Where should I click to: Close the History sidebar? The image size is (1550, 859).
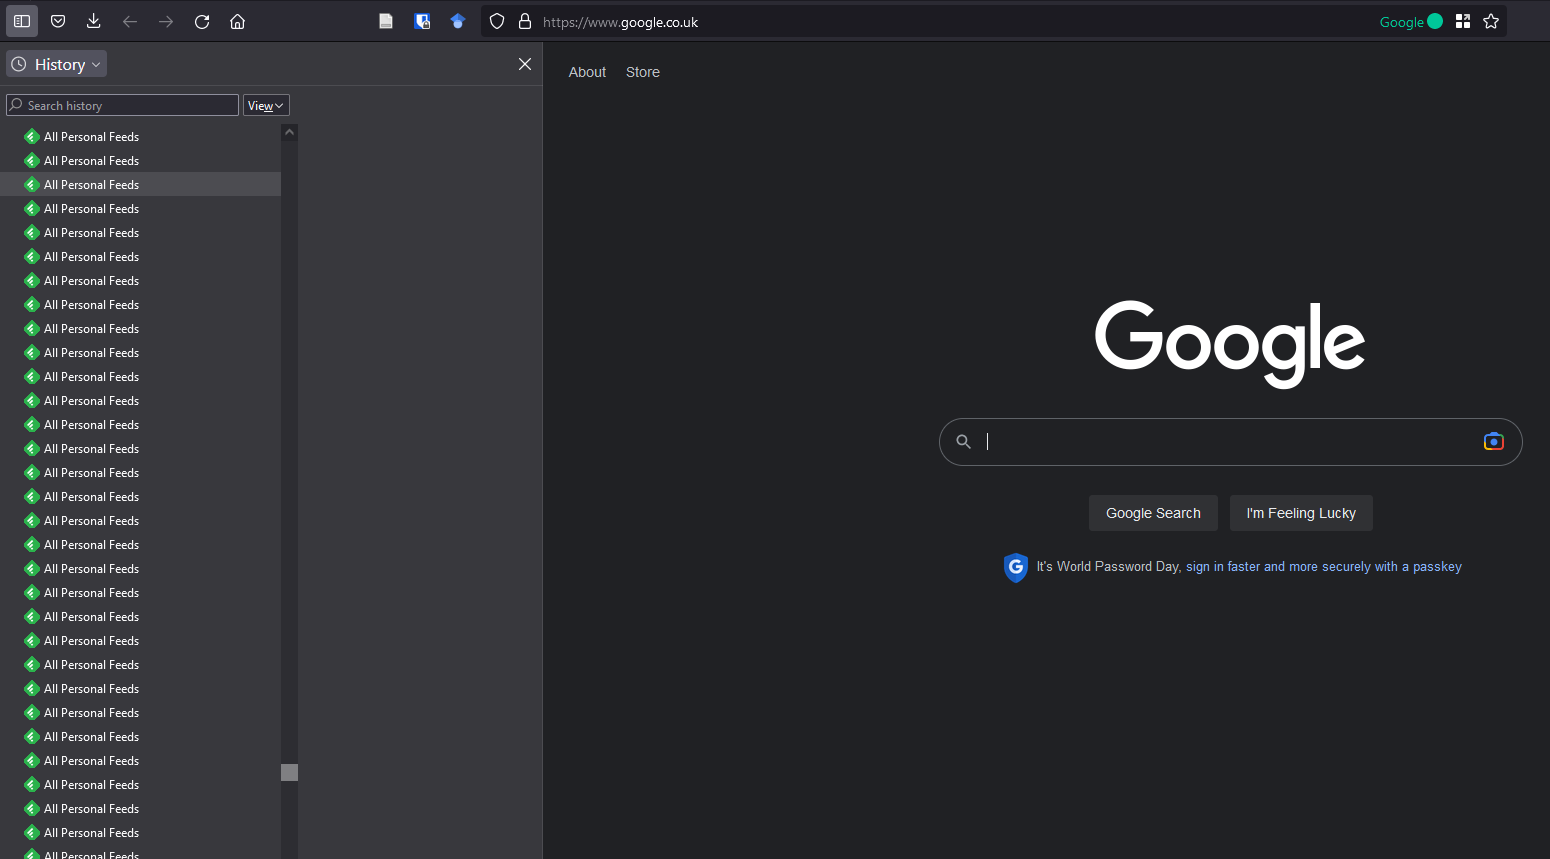tap(525, 64)
